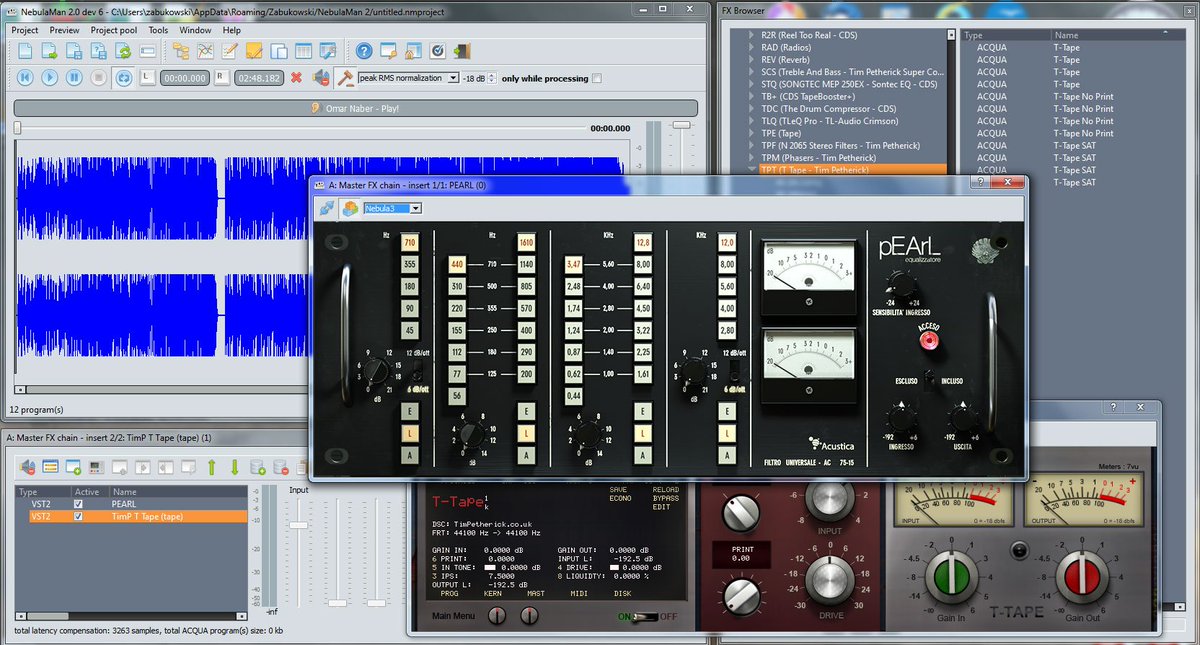Viewport: 1200px width, 645px height.
Task: Open the Window menu
Action: pyautogui.click(x=196, y=30)
